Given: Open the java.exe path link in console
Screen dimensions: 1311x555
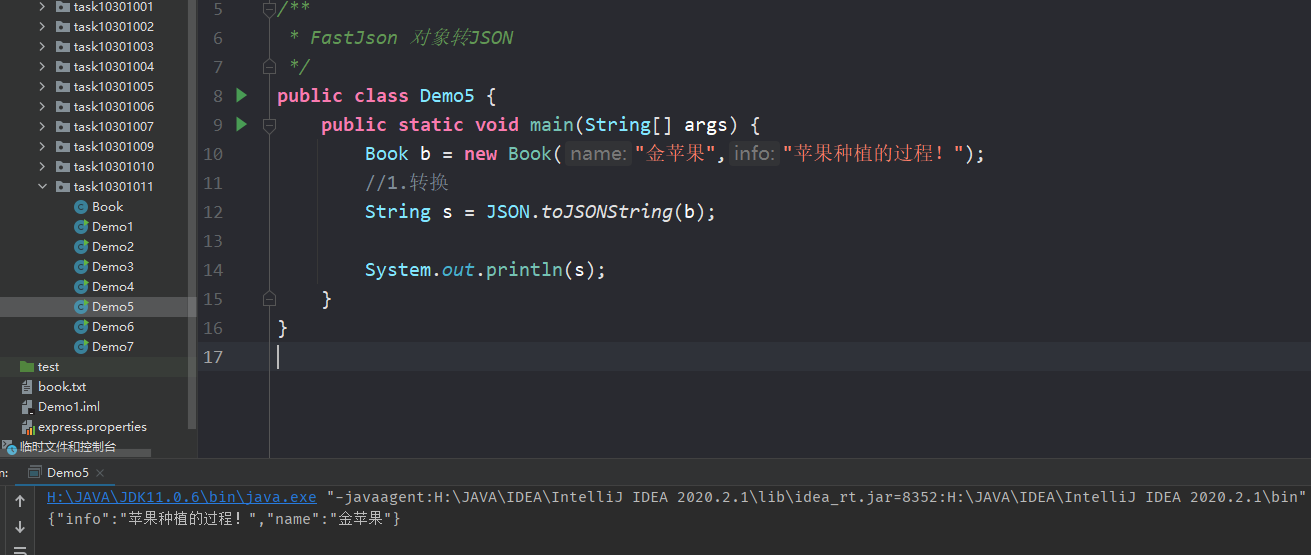Looking at the screenshot, I should pyautogui.click(x=182, y=497).
